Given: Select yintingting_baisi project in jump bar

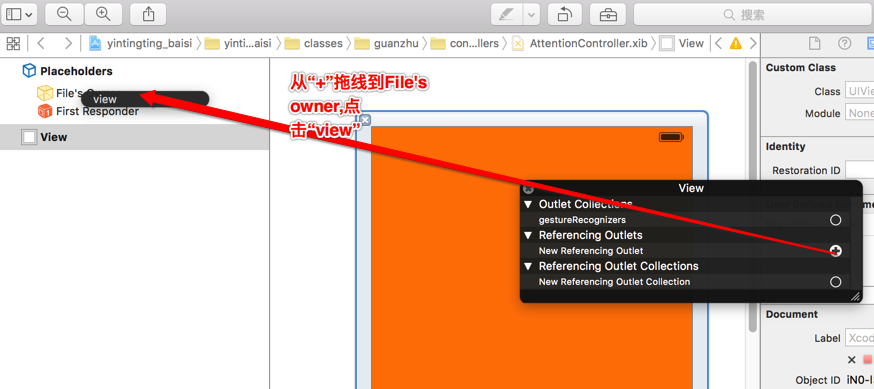Looking at the screenshot, I should 140,43.
